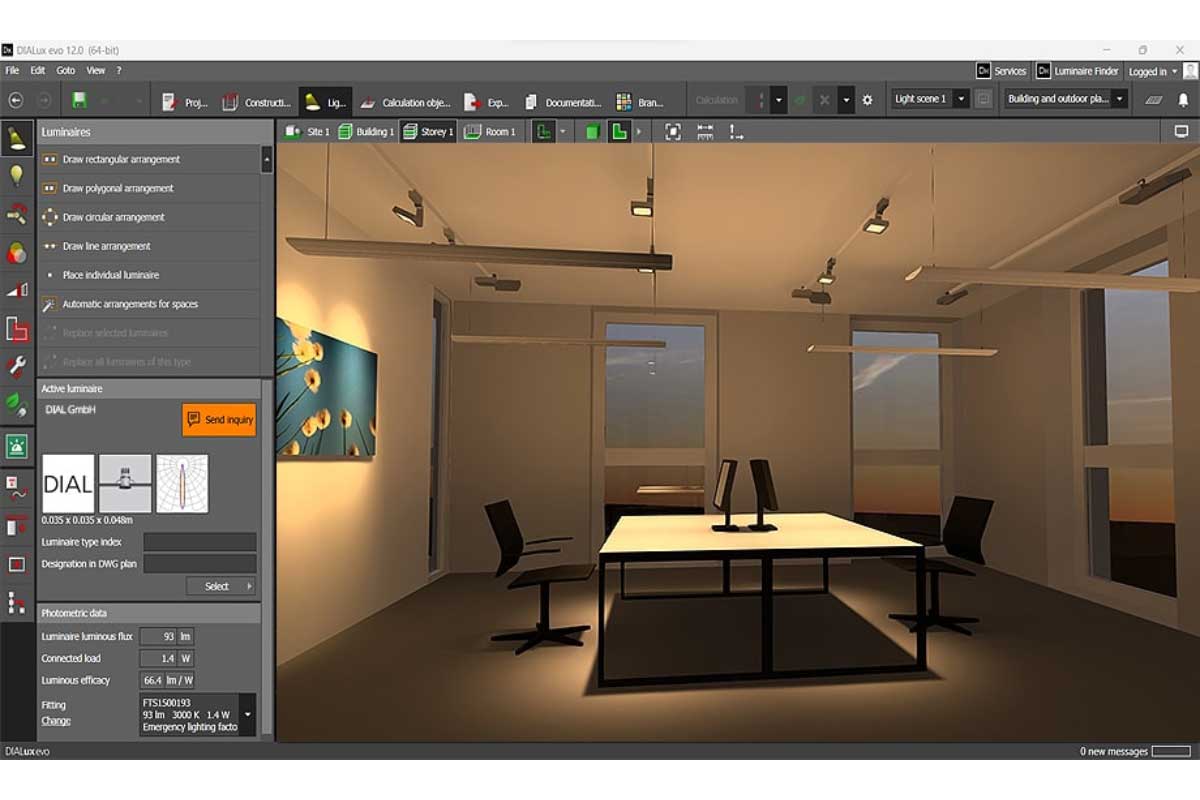Select the lamps bulb tool in sidebar
Screen dimensions: 1200x800
click(x=16, y=177)
